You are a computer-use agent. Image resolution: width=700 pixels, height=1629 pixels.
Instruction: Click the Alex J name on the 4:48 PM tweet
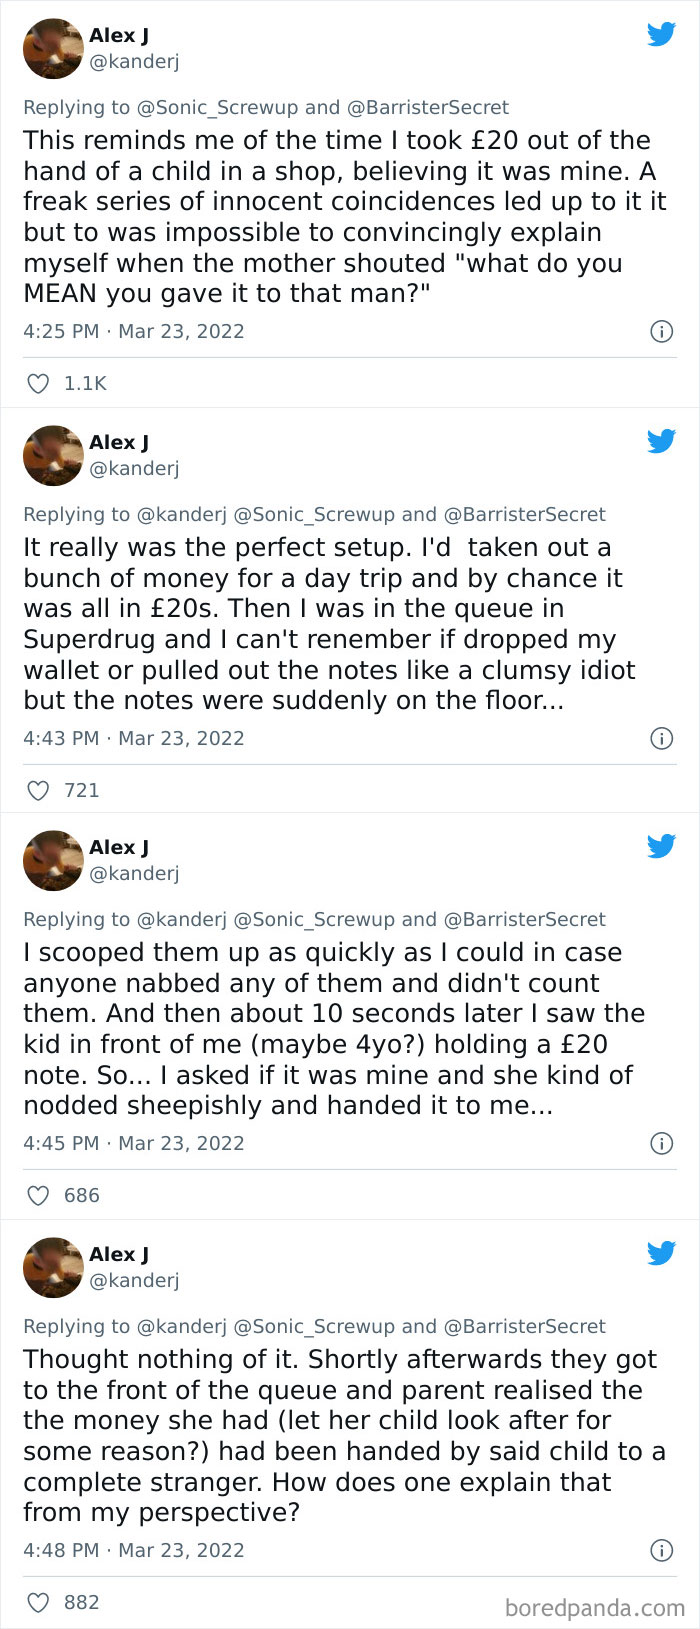[x=119, y=1254]
